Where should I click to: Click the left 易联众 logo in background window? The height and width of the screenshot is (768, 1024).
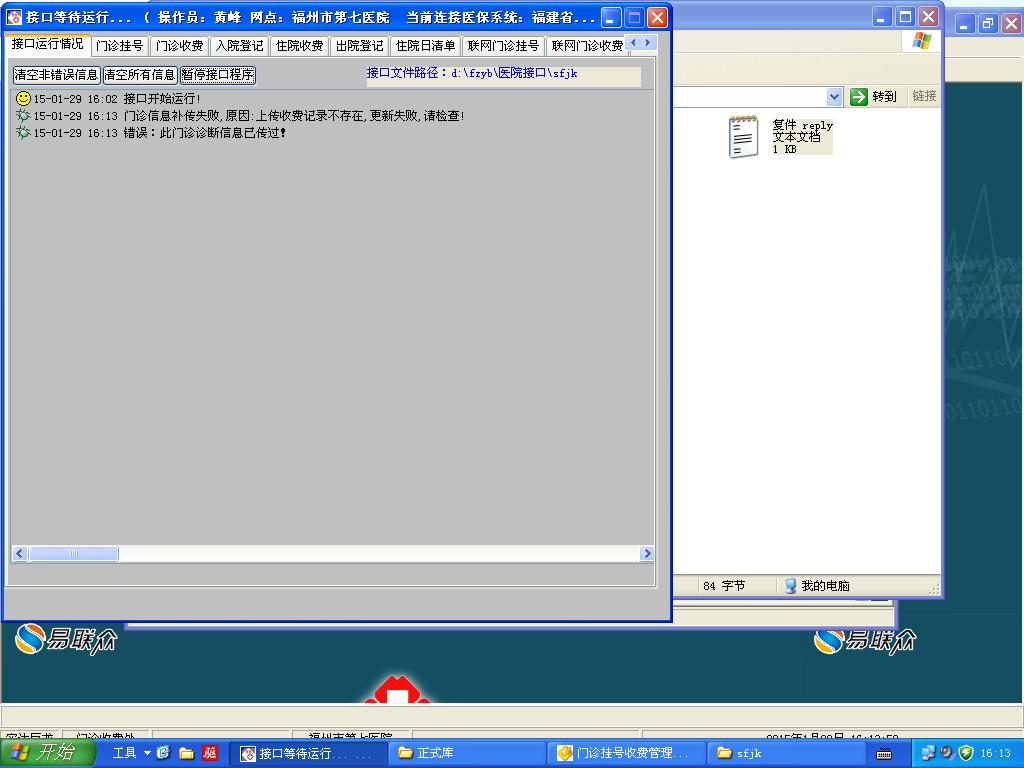(67, 639)
